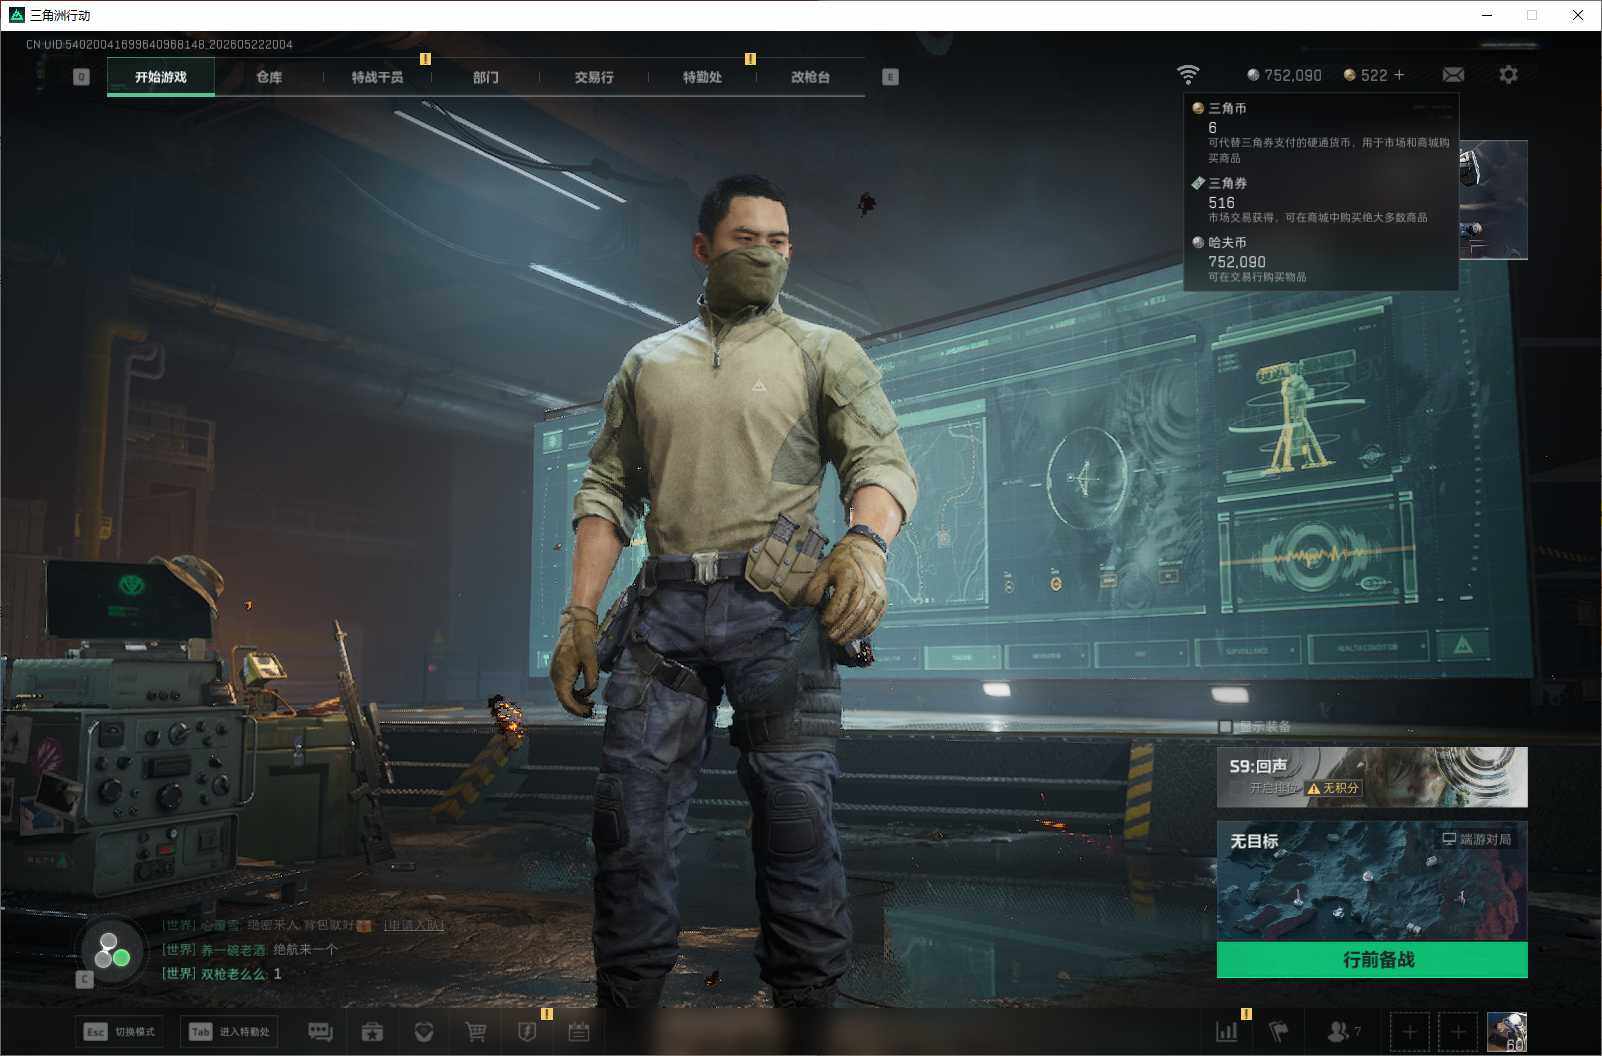The image size is (1602, 1056).
Task: Open the 交易行 tab
Action: click(x=594, y=77)
